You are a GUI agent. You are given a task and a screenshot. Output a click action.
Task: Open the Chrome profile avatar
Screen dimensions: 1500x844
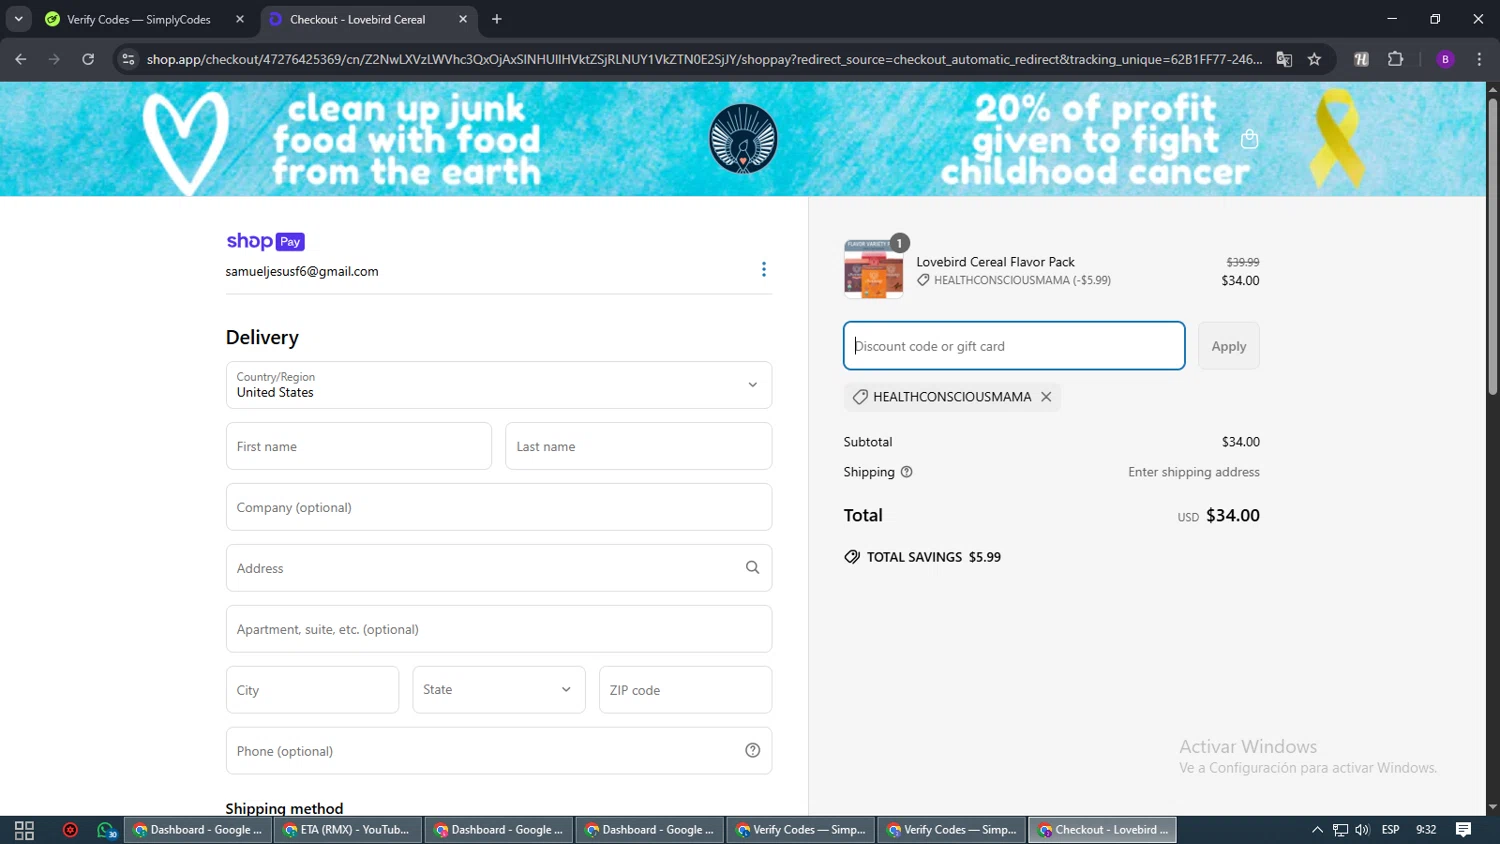1445,59
